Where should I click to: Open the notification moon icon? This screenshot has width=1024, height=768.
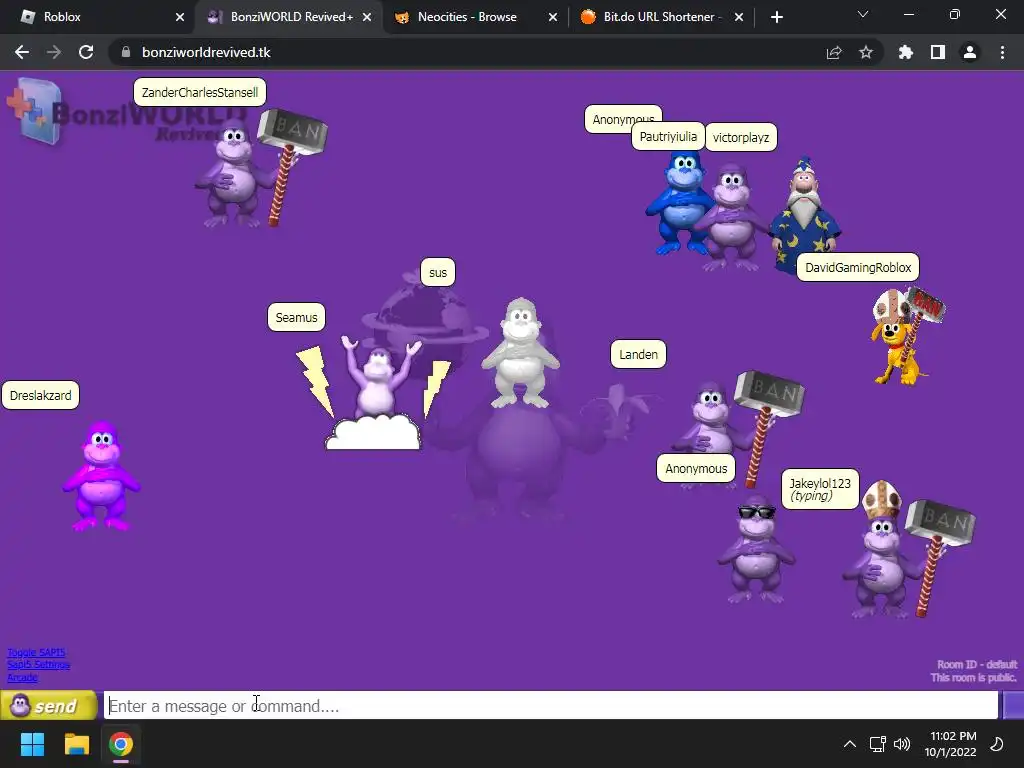pos(997,744)
